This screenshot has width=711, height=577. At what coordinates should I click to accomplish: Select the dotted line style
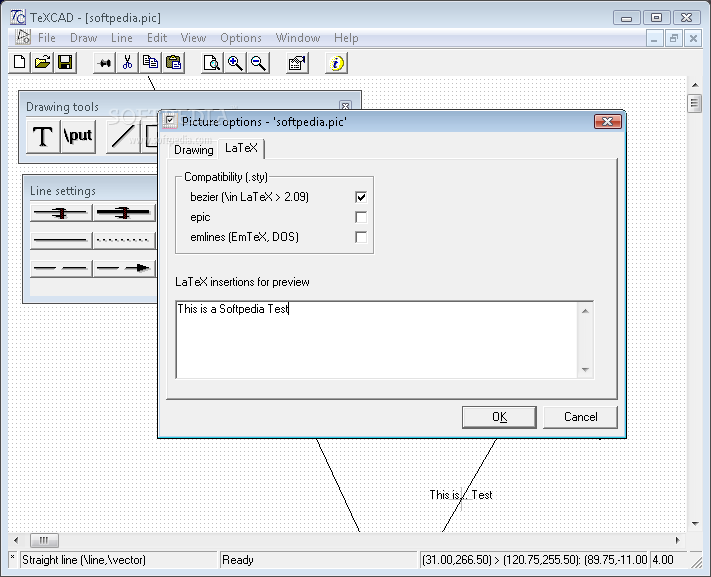[x=124, y=240]
